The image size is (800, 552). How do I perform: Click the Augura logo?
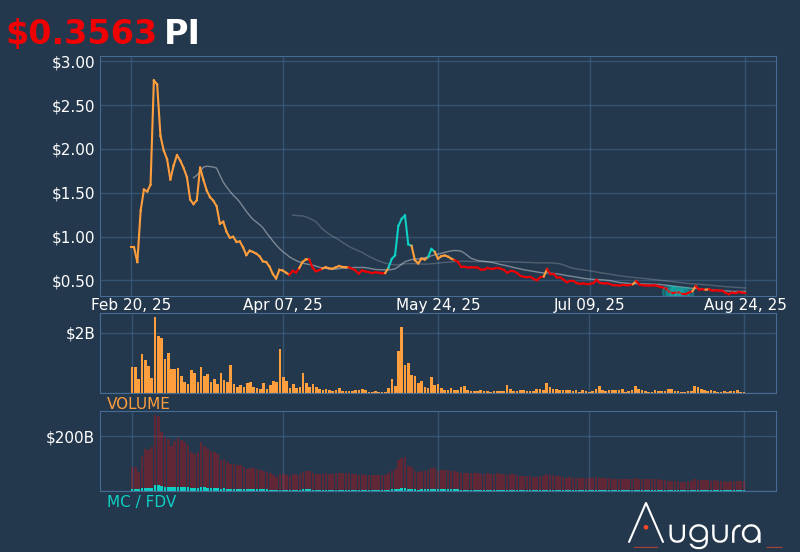tap(705, 525)
